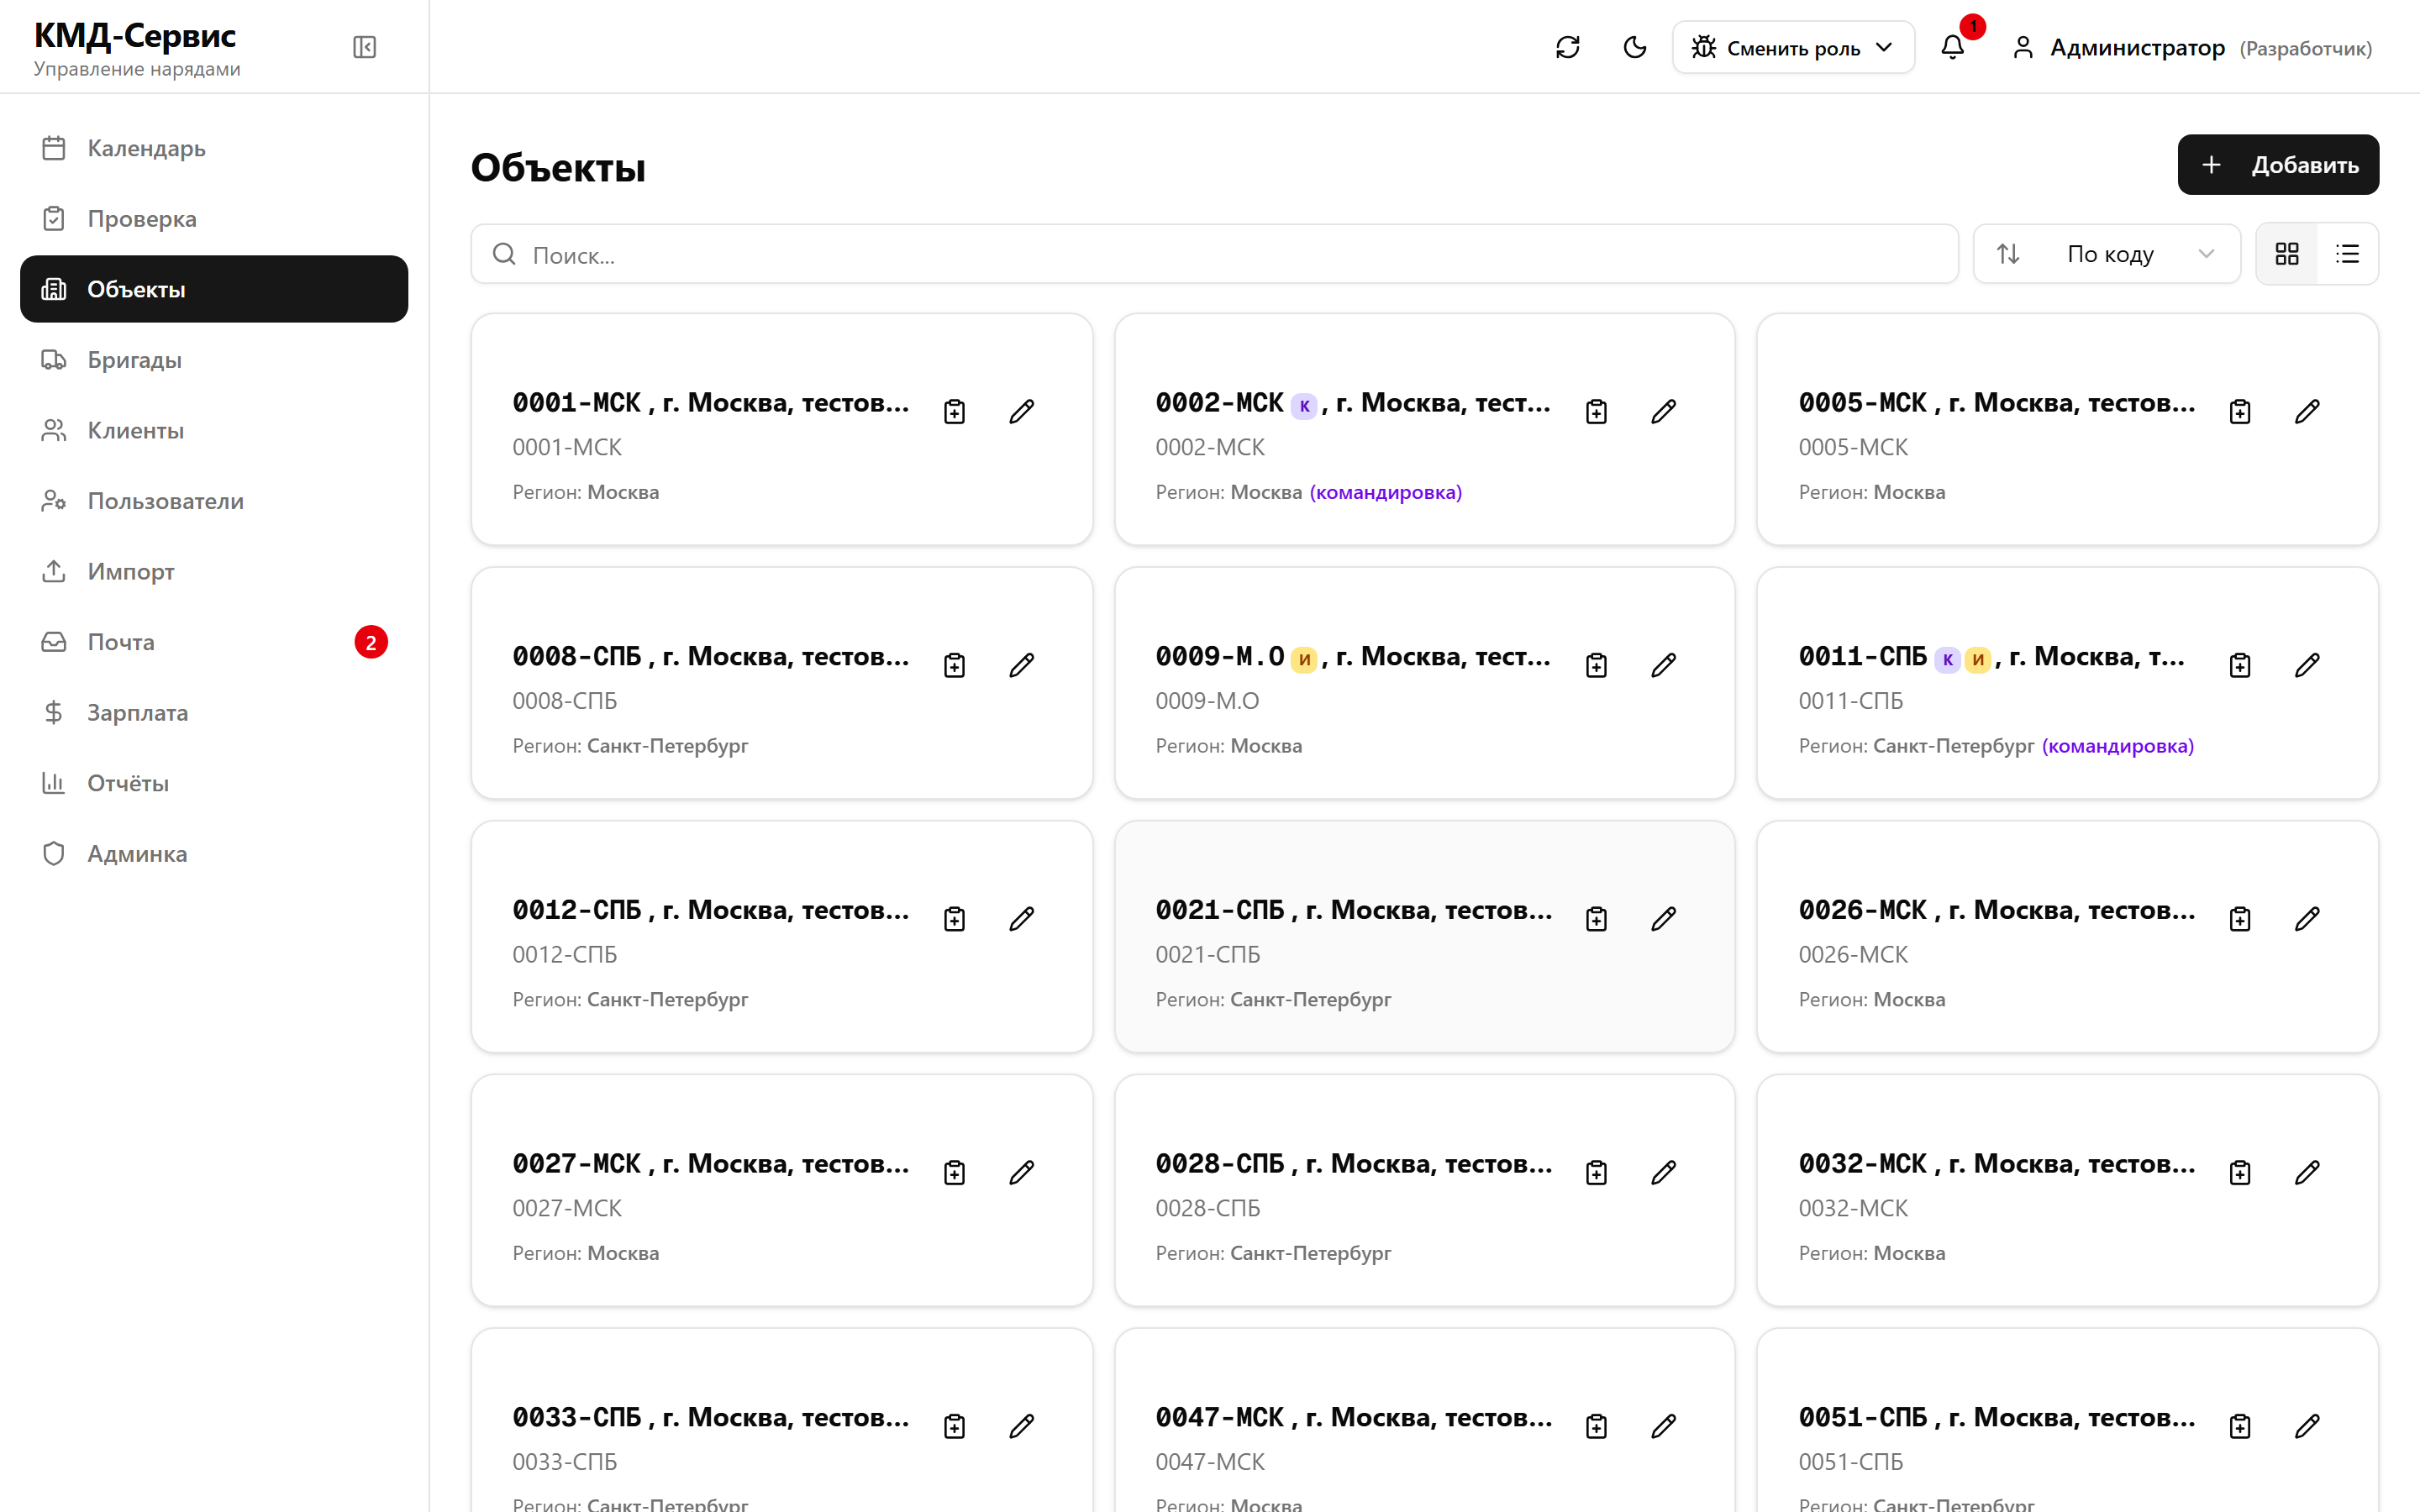
Task: Click the К badge on 0002-МСК
Action: 1304,405
